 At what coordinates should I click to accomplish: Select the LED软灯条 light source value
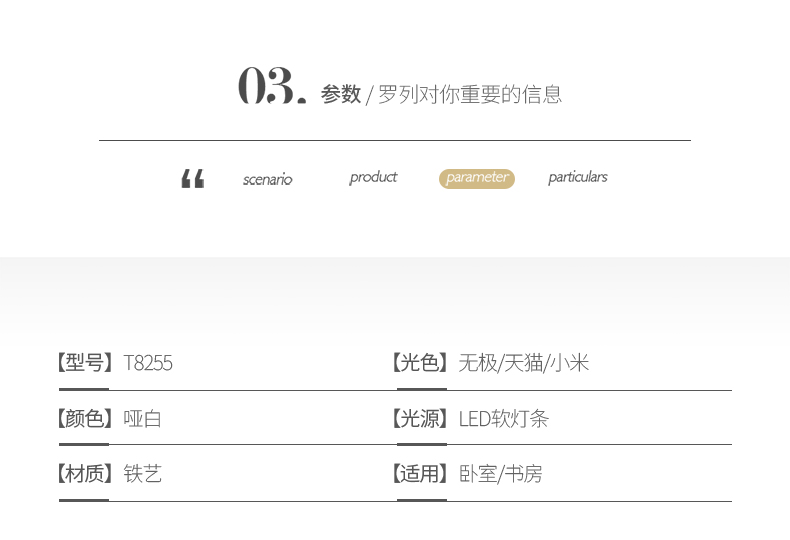(x=503, y=418)
